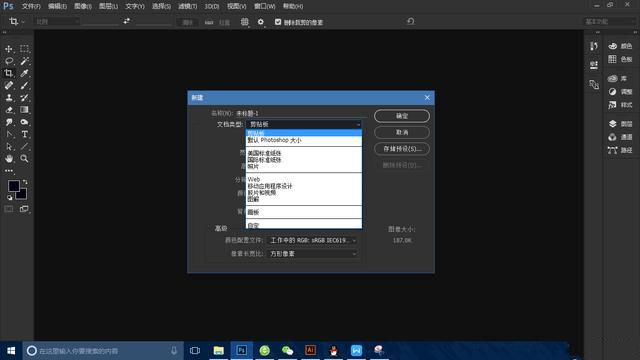Swap crop width and height arrows
This screenshot has height=360, width=640.
tap(127, 21)
